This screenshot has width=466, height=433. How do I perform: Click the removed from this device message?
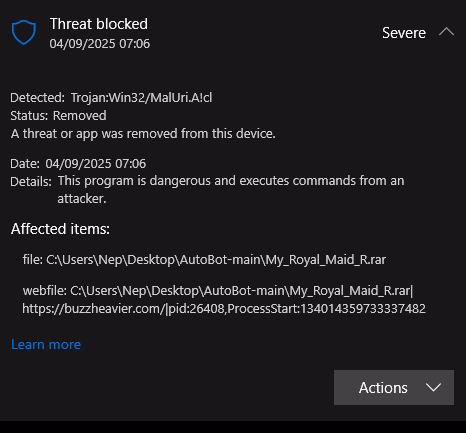pos(143,134)
